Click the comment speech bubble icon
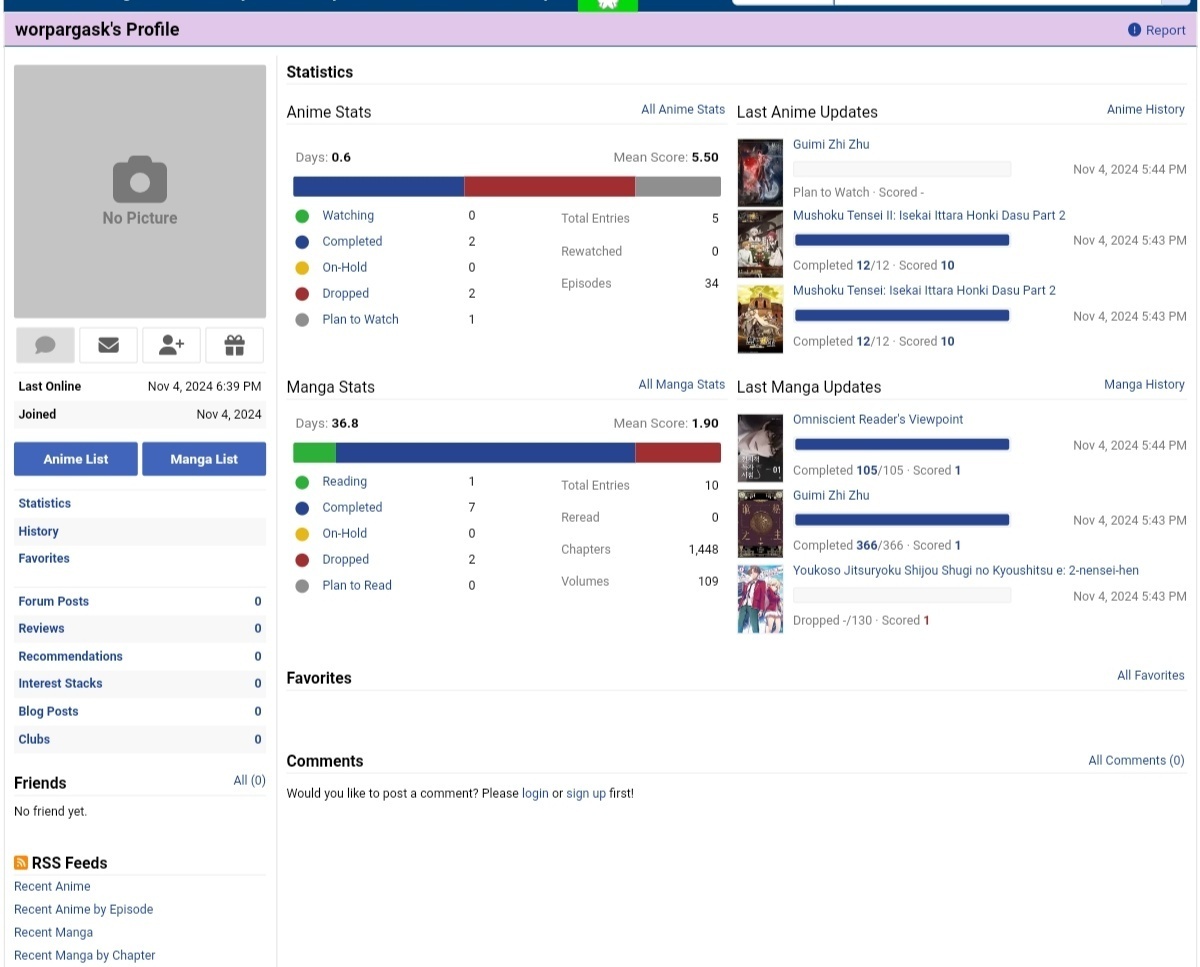This screenshot has width=1200, height=967. coord(45,345)
